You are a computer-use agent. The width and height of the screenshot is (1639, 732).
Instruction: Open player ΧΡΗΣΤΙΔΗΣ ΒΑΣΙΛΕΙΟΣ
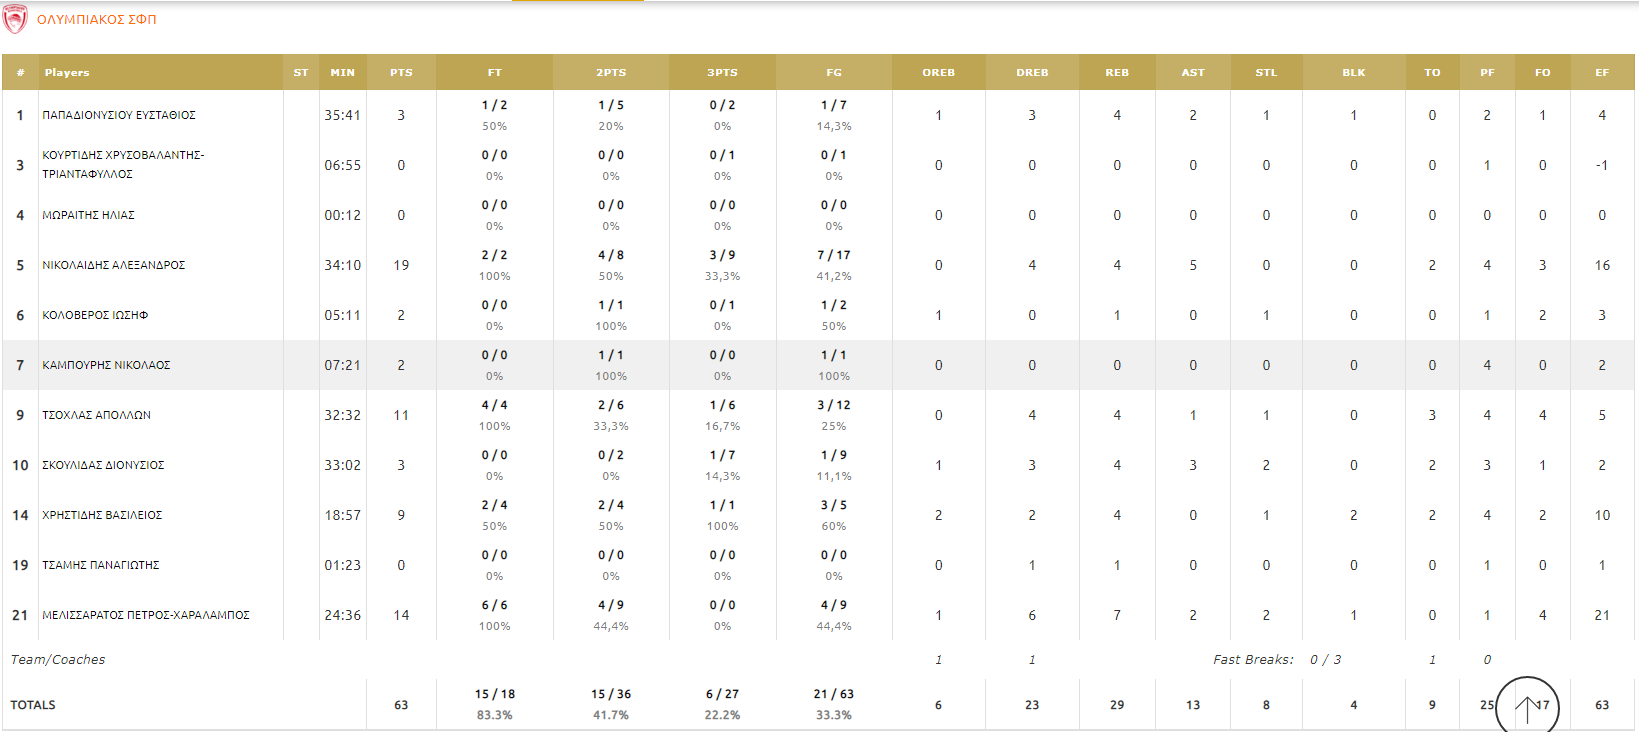tap(102, 515)
